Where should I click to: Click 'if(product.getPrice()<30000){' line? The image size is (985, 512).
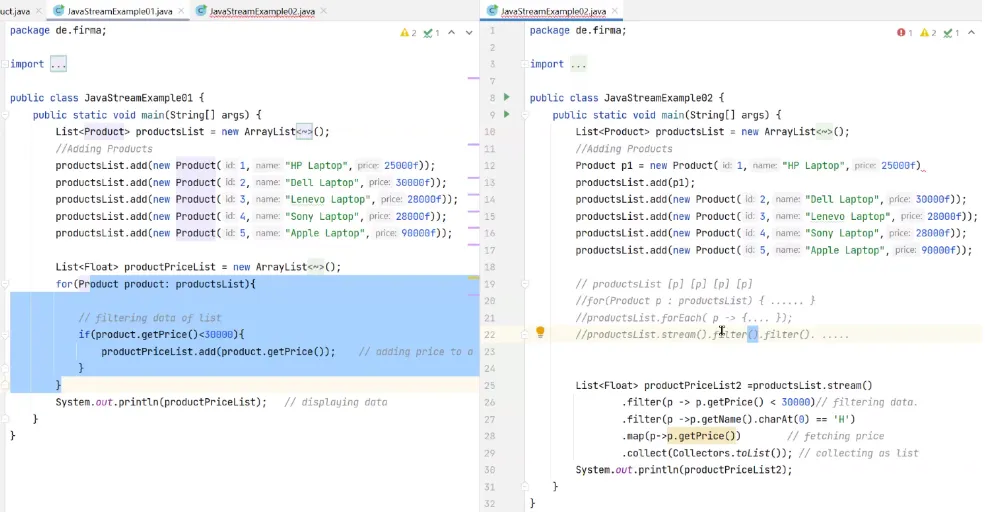[161, 335]
